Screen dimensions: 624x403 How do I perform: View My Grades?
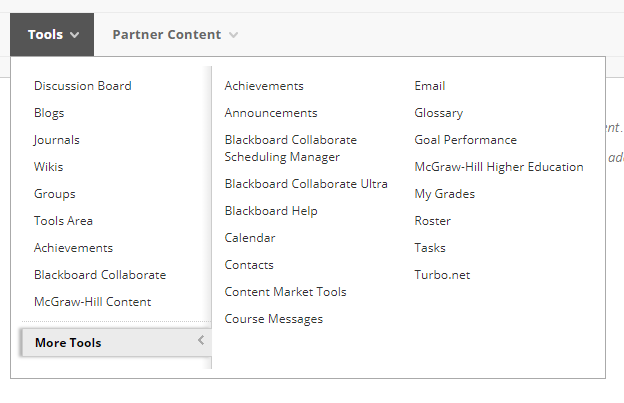click(445, 194)
